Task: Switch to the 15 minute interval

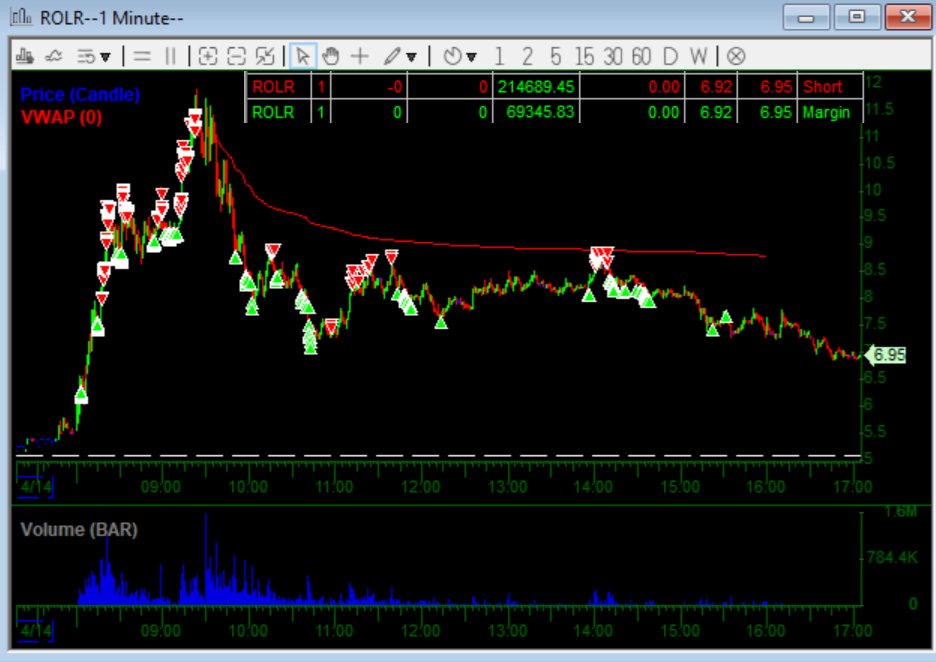Action: tap(584, 57)
